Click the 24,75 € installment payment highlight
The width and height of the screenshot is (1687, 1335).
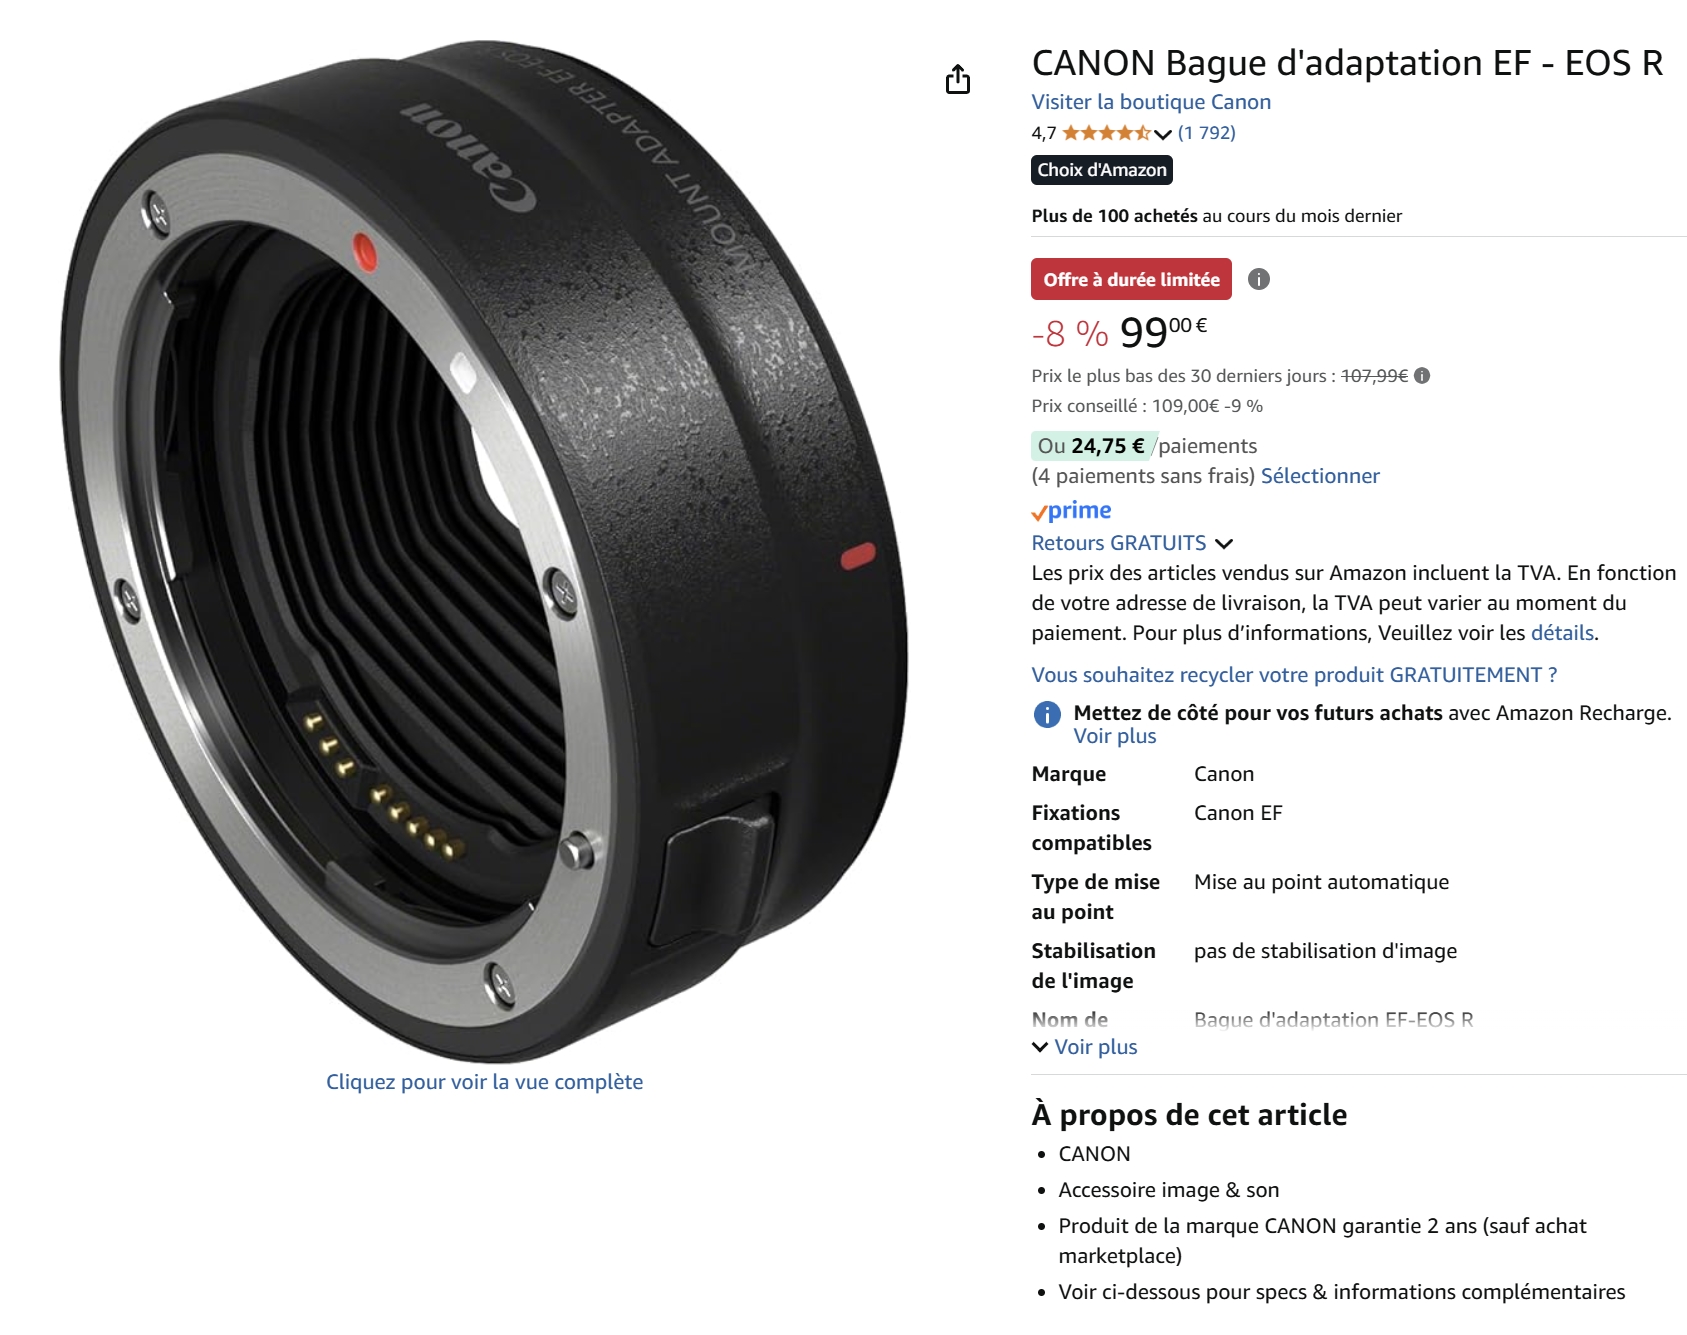pyautogui.click(x=1092, y=446)
